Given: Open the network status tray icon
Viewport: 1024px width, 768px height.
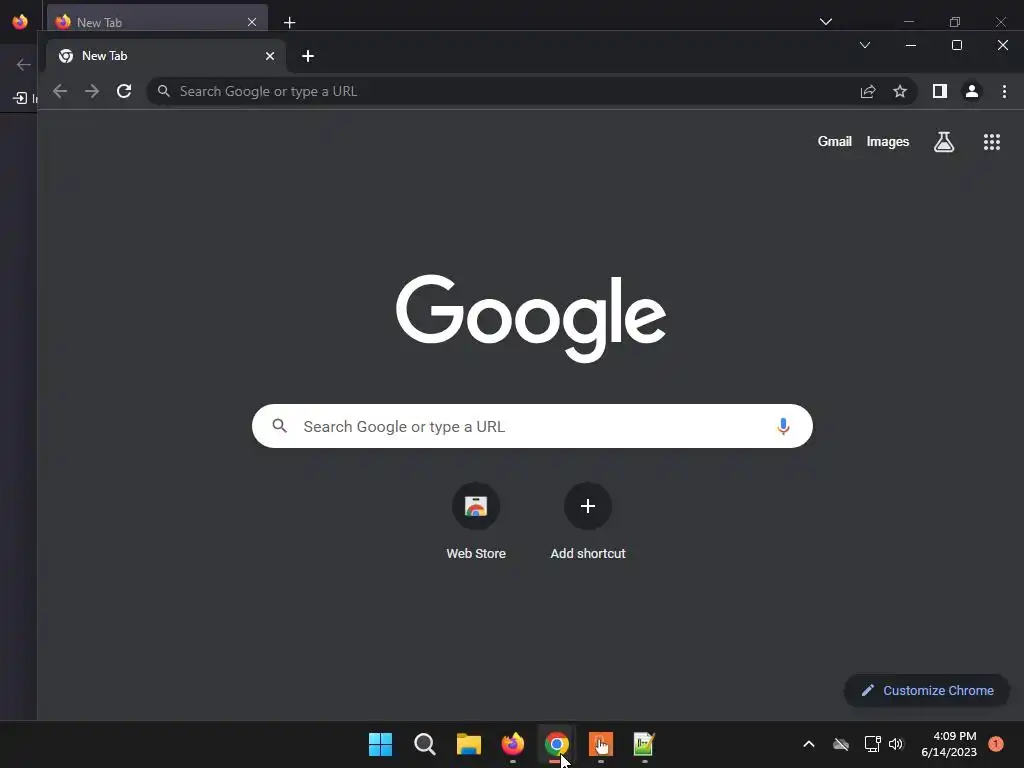Looking at the screenshot, I should coord(872,744).
